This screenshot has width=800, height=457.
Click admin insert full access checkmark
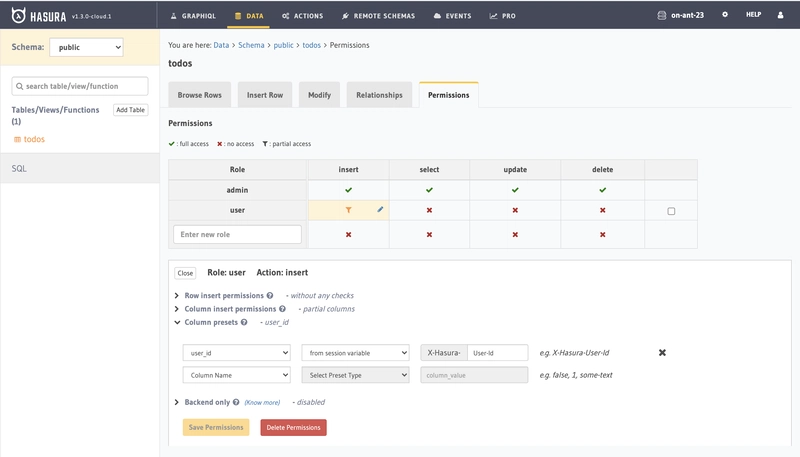(348, 190)
